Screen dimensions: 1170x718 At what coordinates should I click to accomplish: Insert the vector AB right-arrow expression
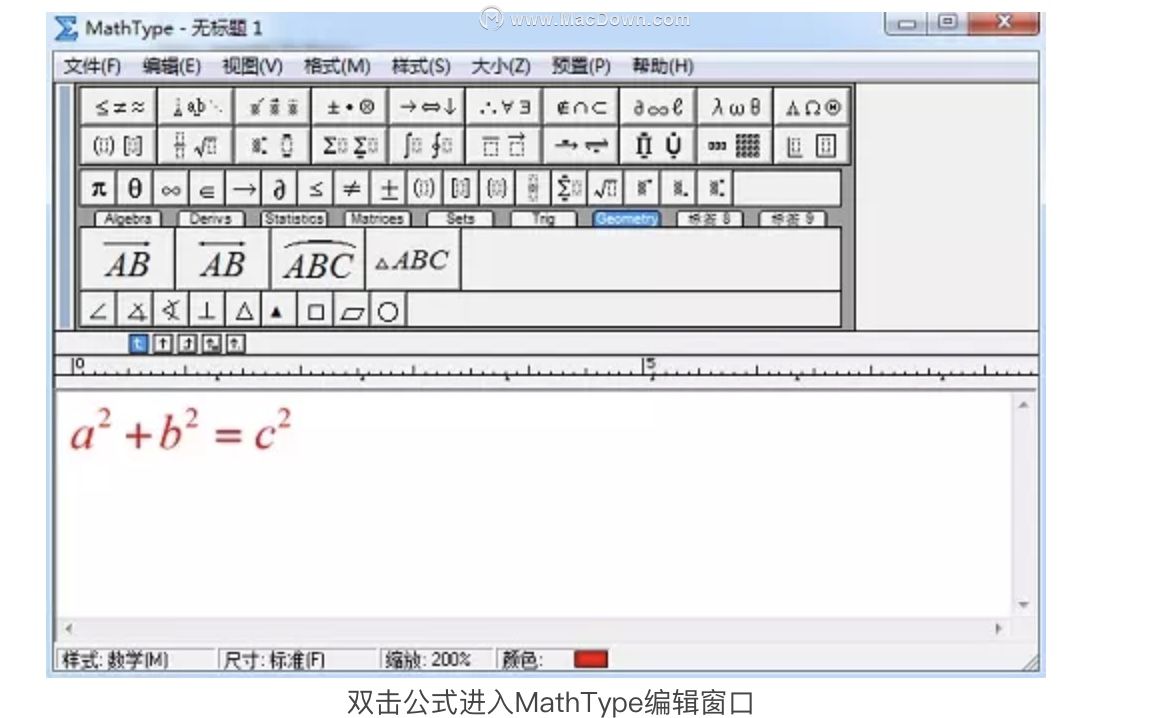pos(127,259)
